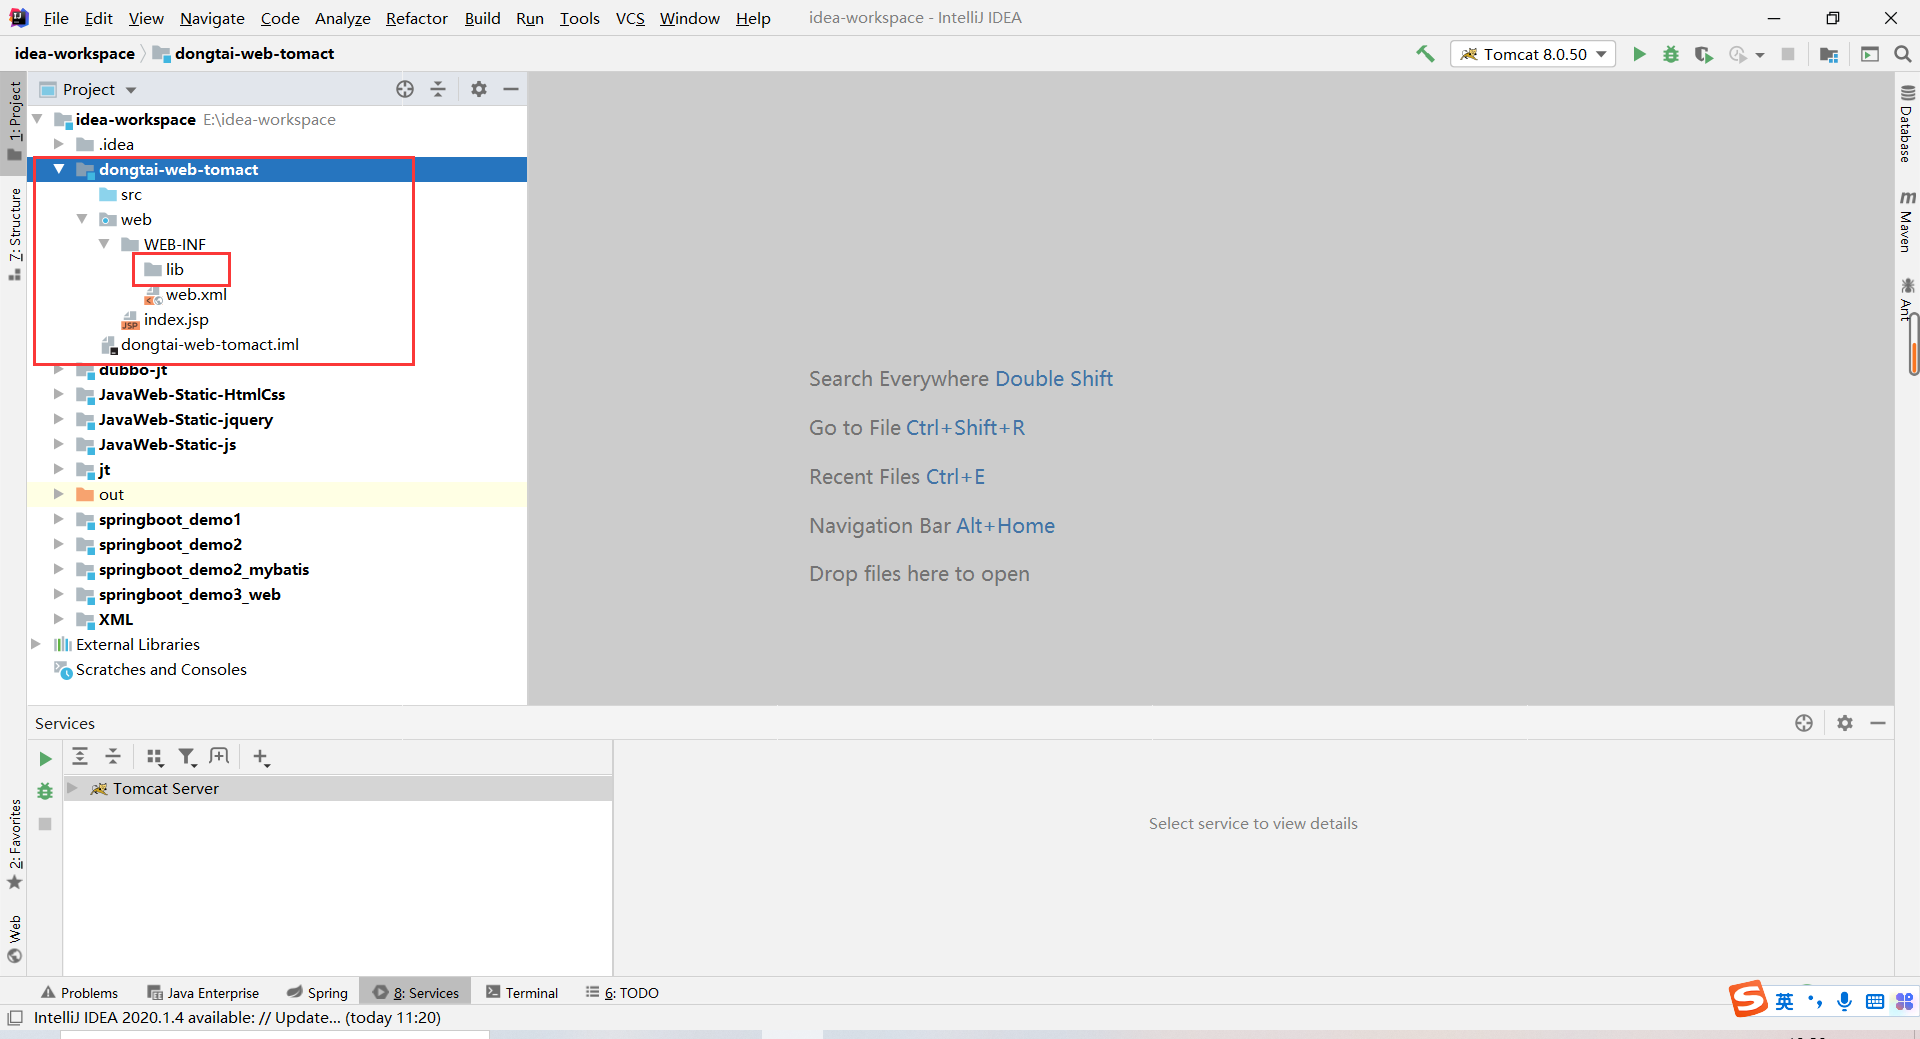The height and width of the screenshot is (1039, 1920).
Task: Click the voice input microphone icon in tray
Action: tap(1845, 1001)
